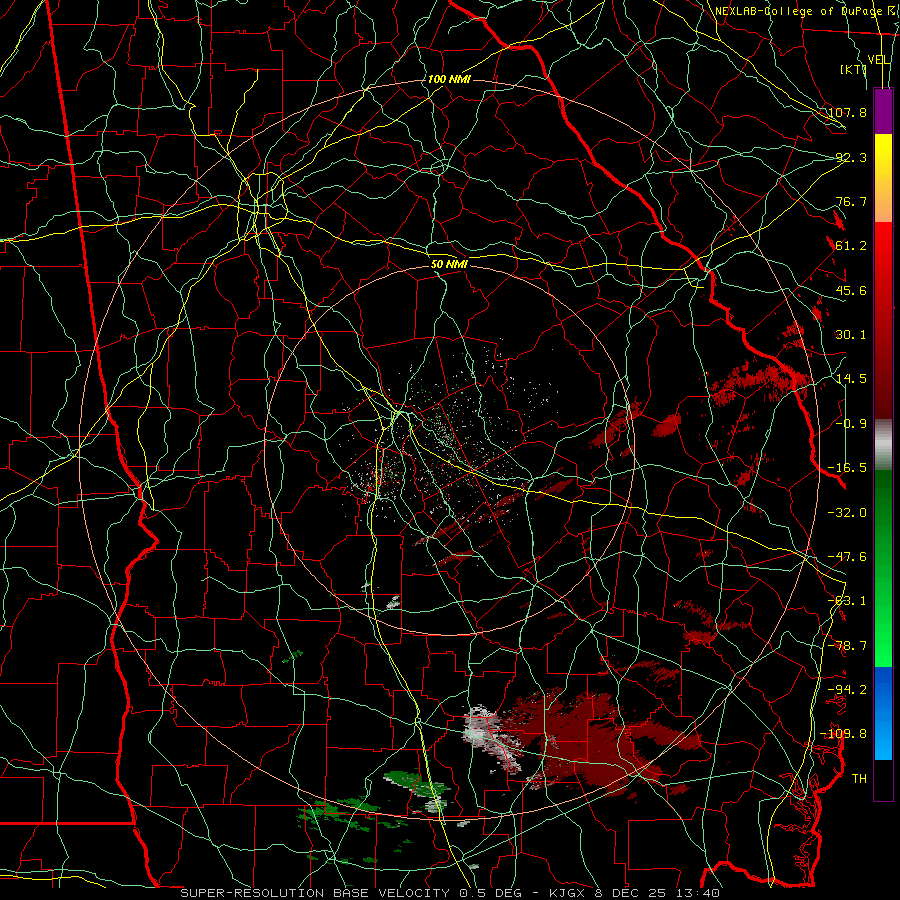Click the purple segment of the color bar
The height and width of the screenshot is (900, 900).
[x=883, y=111]
